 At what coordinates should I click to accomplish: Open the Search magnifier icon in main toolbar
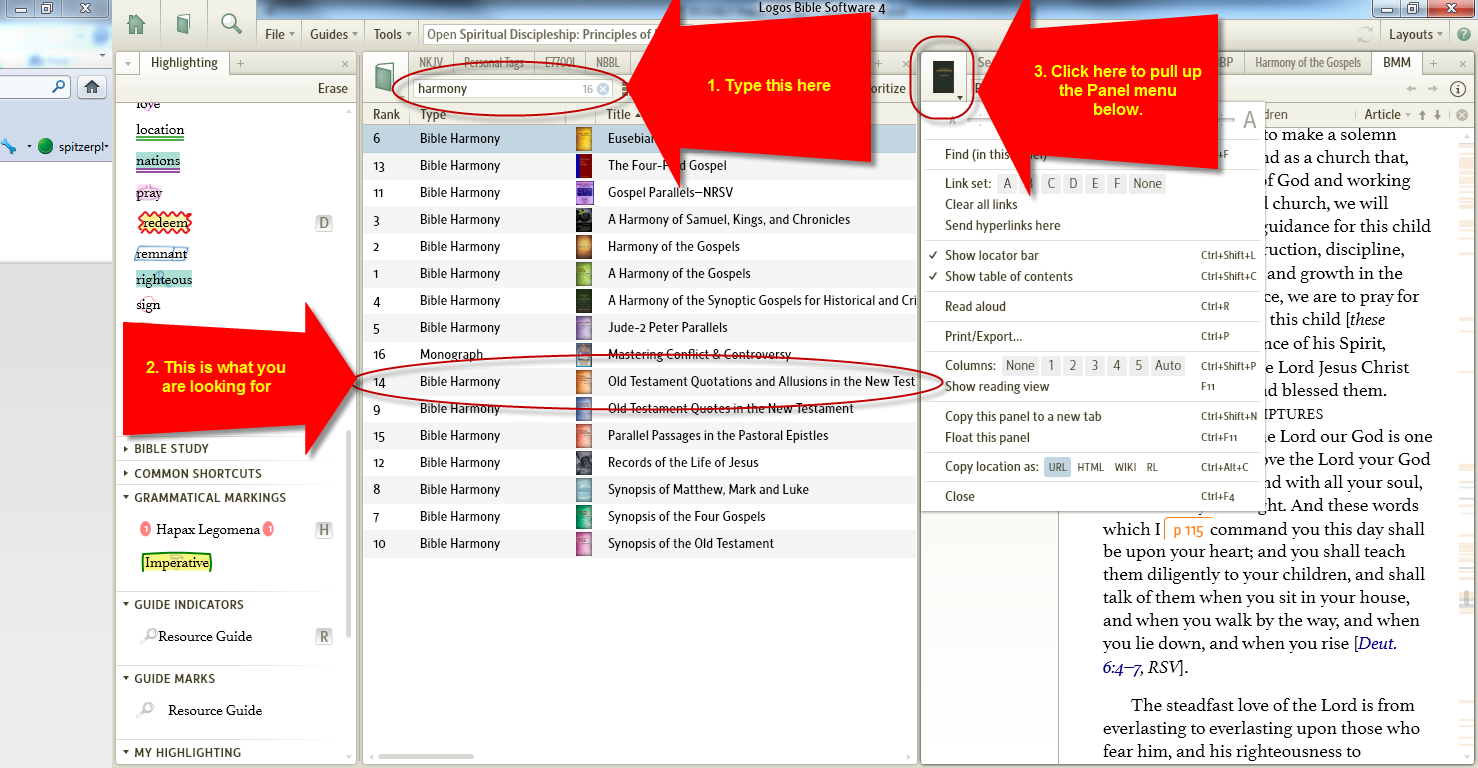[231, 24]
